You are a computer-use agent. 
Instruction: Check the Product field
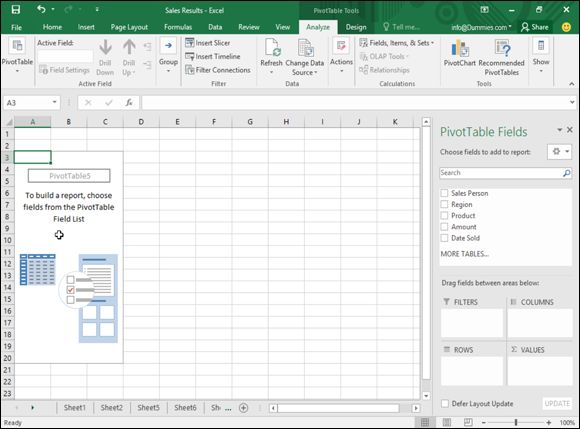(444, 216)
